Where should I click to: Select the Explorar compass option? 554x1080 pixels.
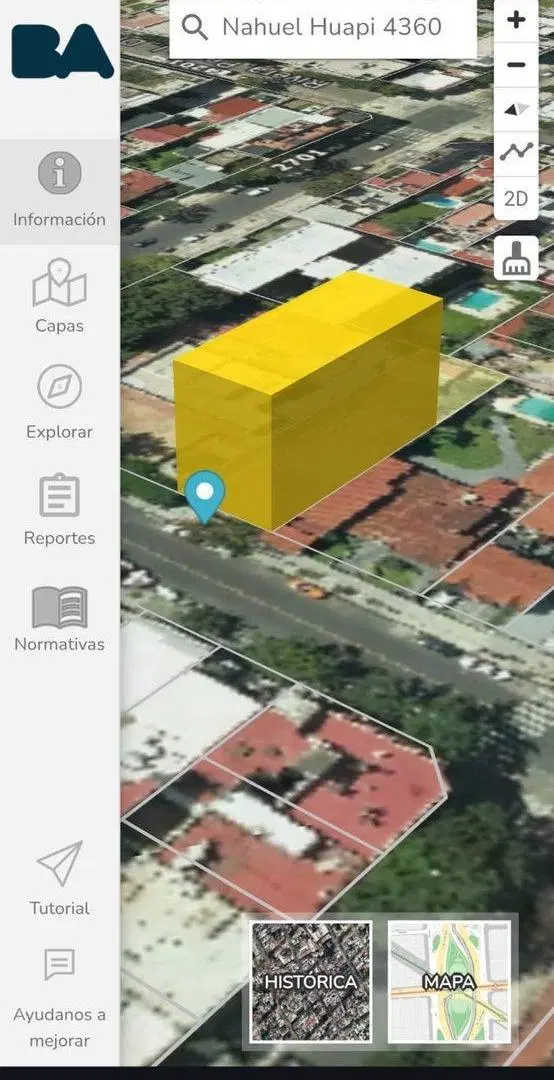[x=59, y=403]
